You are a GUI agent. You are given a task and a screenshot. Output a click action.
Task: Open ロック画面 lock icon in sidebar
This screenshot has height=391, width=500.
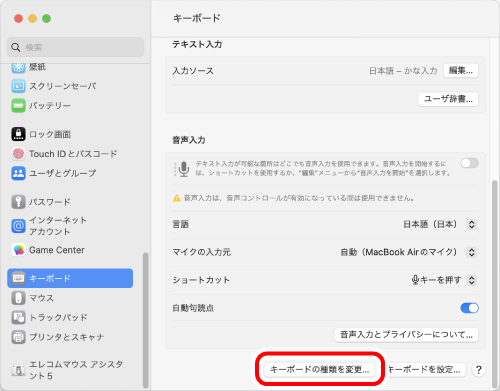(x=18, y=134)
